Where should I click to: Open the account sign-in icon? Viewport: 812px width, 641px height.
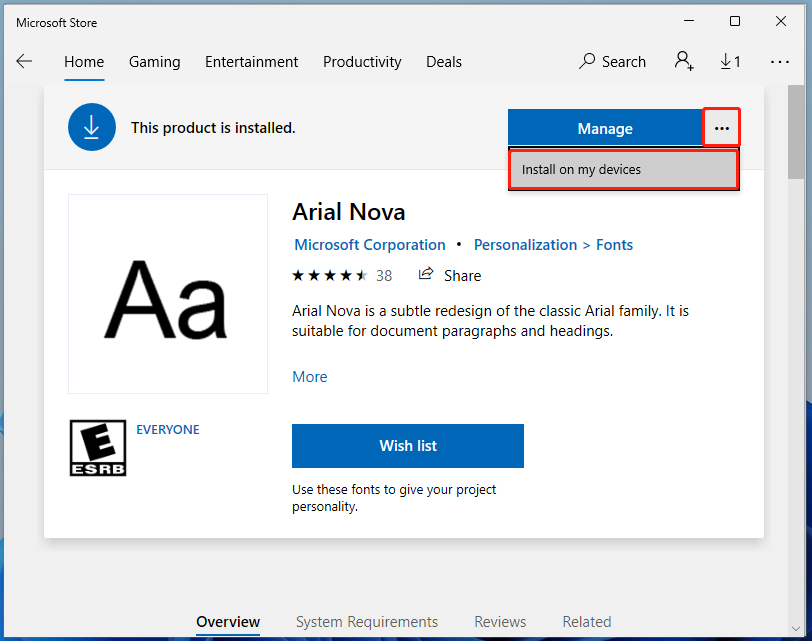(x=684, y=61)
